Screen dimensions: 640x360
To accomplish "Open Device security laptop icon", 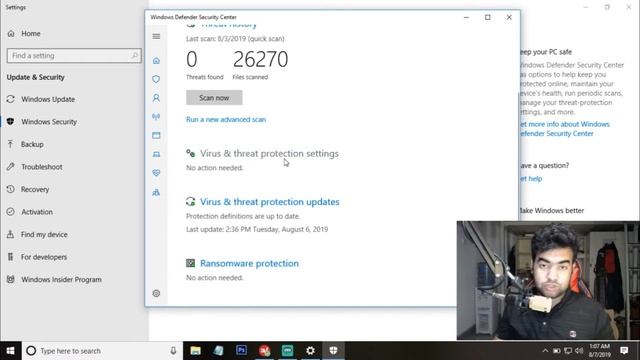I will pyautogui.click(x=156, y=154).
